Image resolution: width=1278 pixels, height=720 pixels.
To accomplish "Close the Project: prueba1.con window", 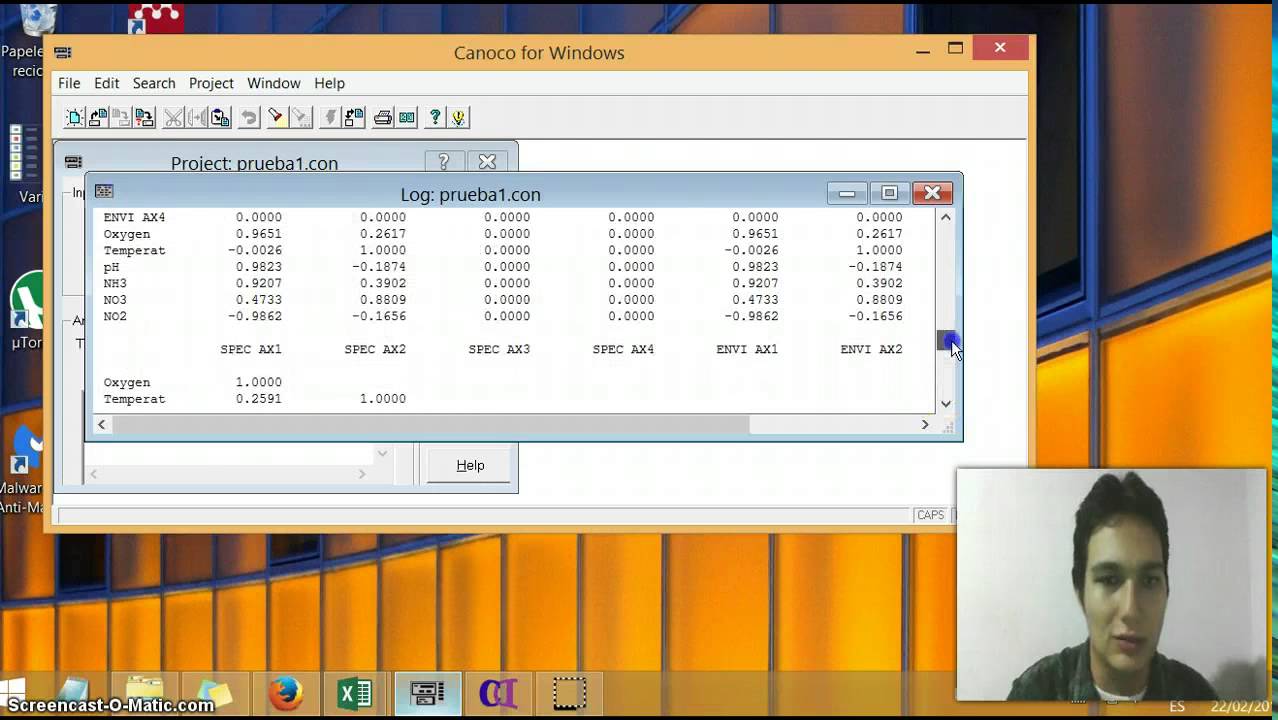I will [x=487, y=162].
